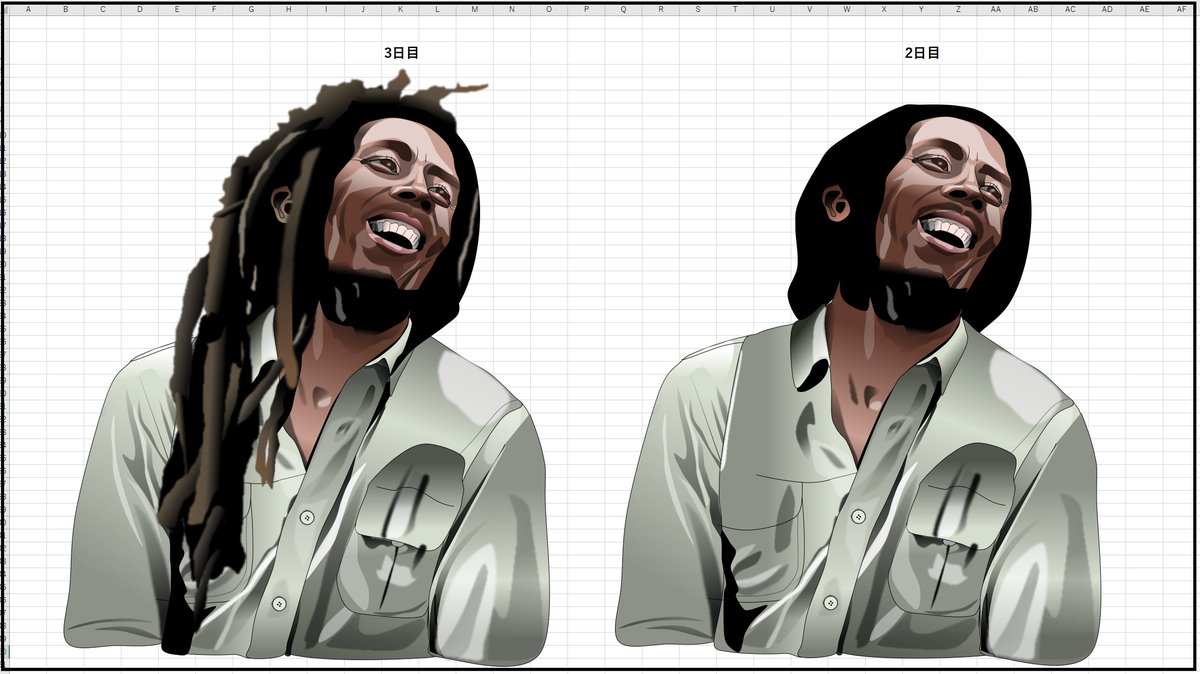The width and height of the screenshot is (1200, 674).
Task: Select column K header
Action: click(400, 9)
